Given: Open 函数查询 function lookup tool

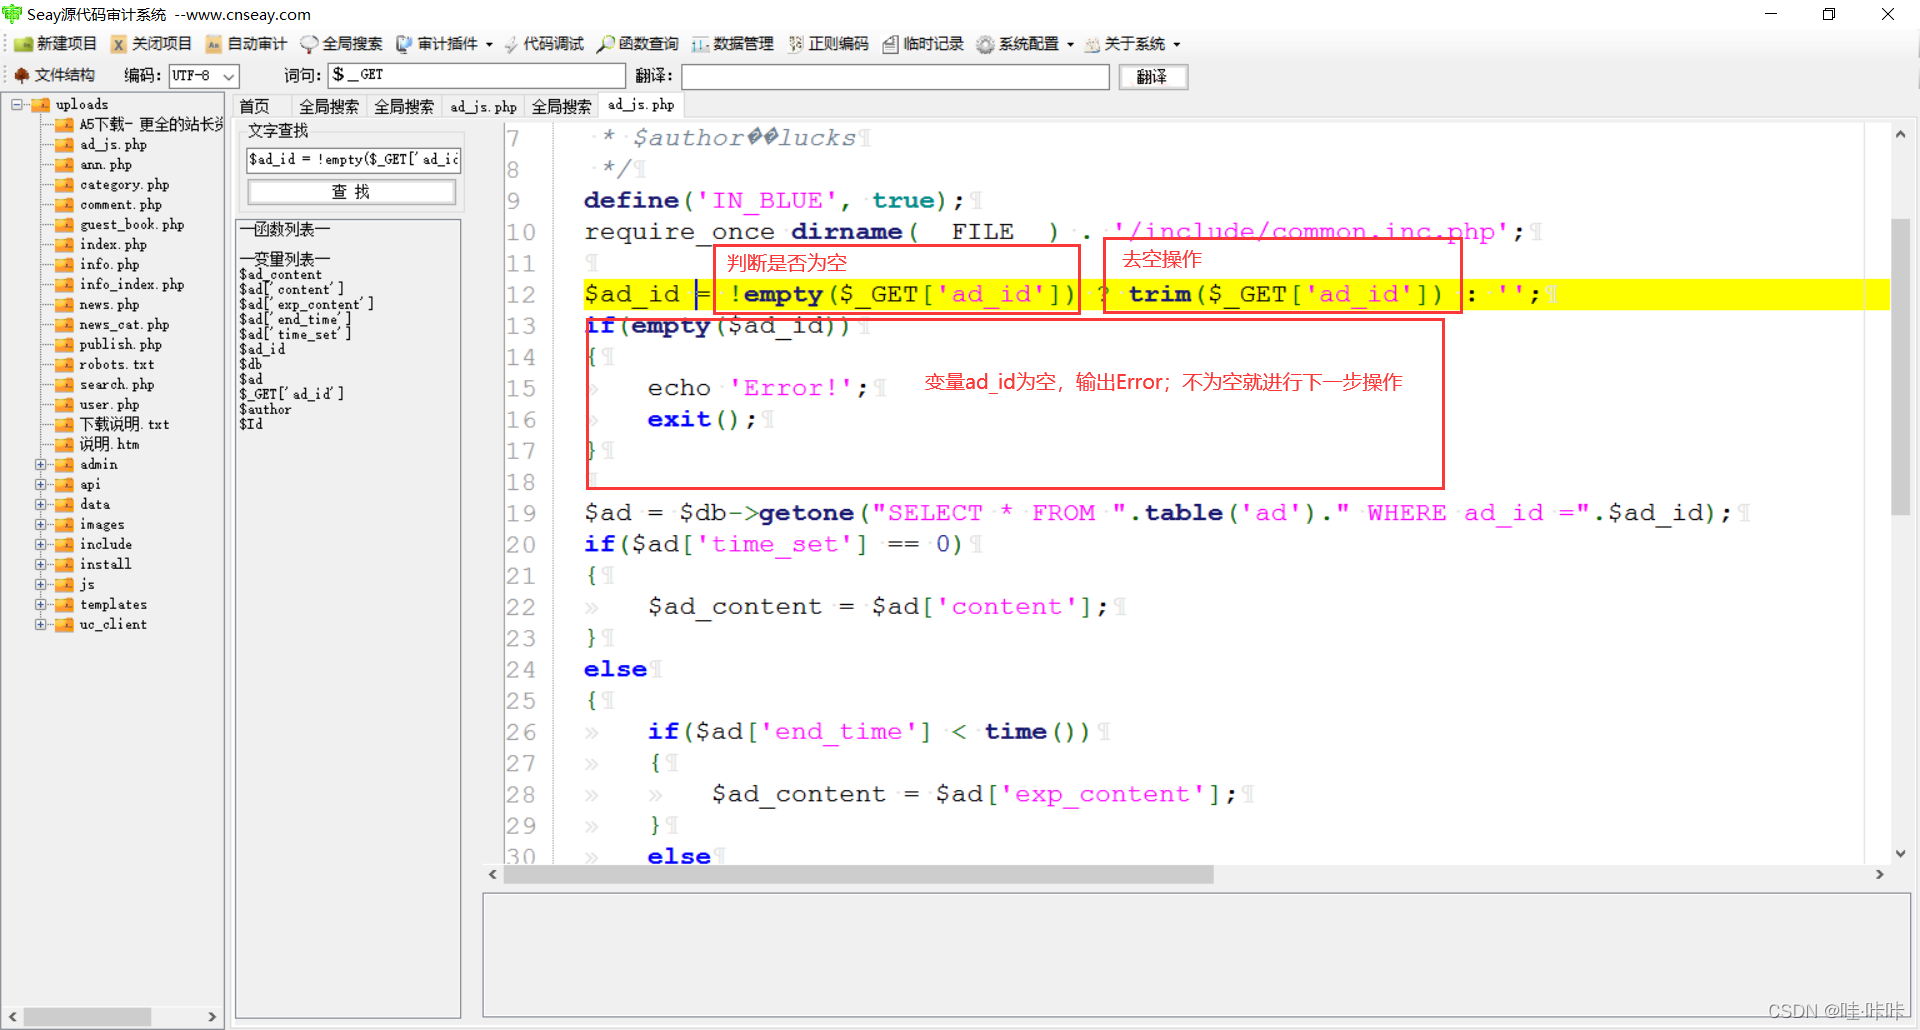Looking at the screenshot, I should tap(638, 44).
